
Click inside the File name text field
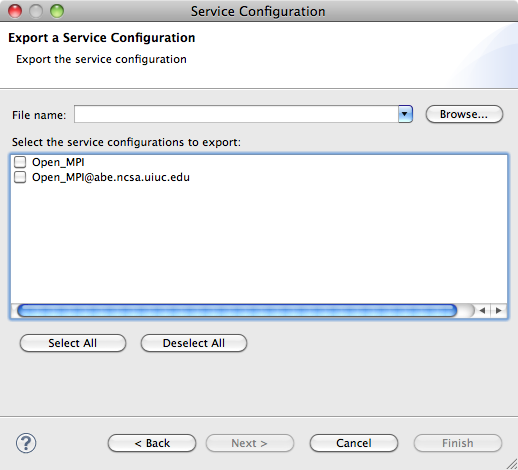pos(236,114)
